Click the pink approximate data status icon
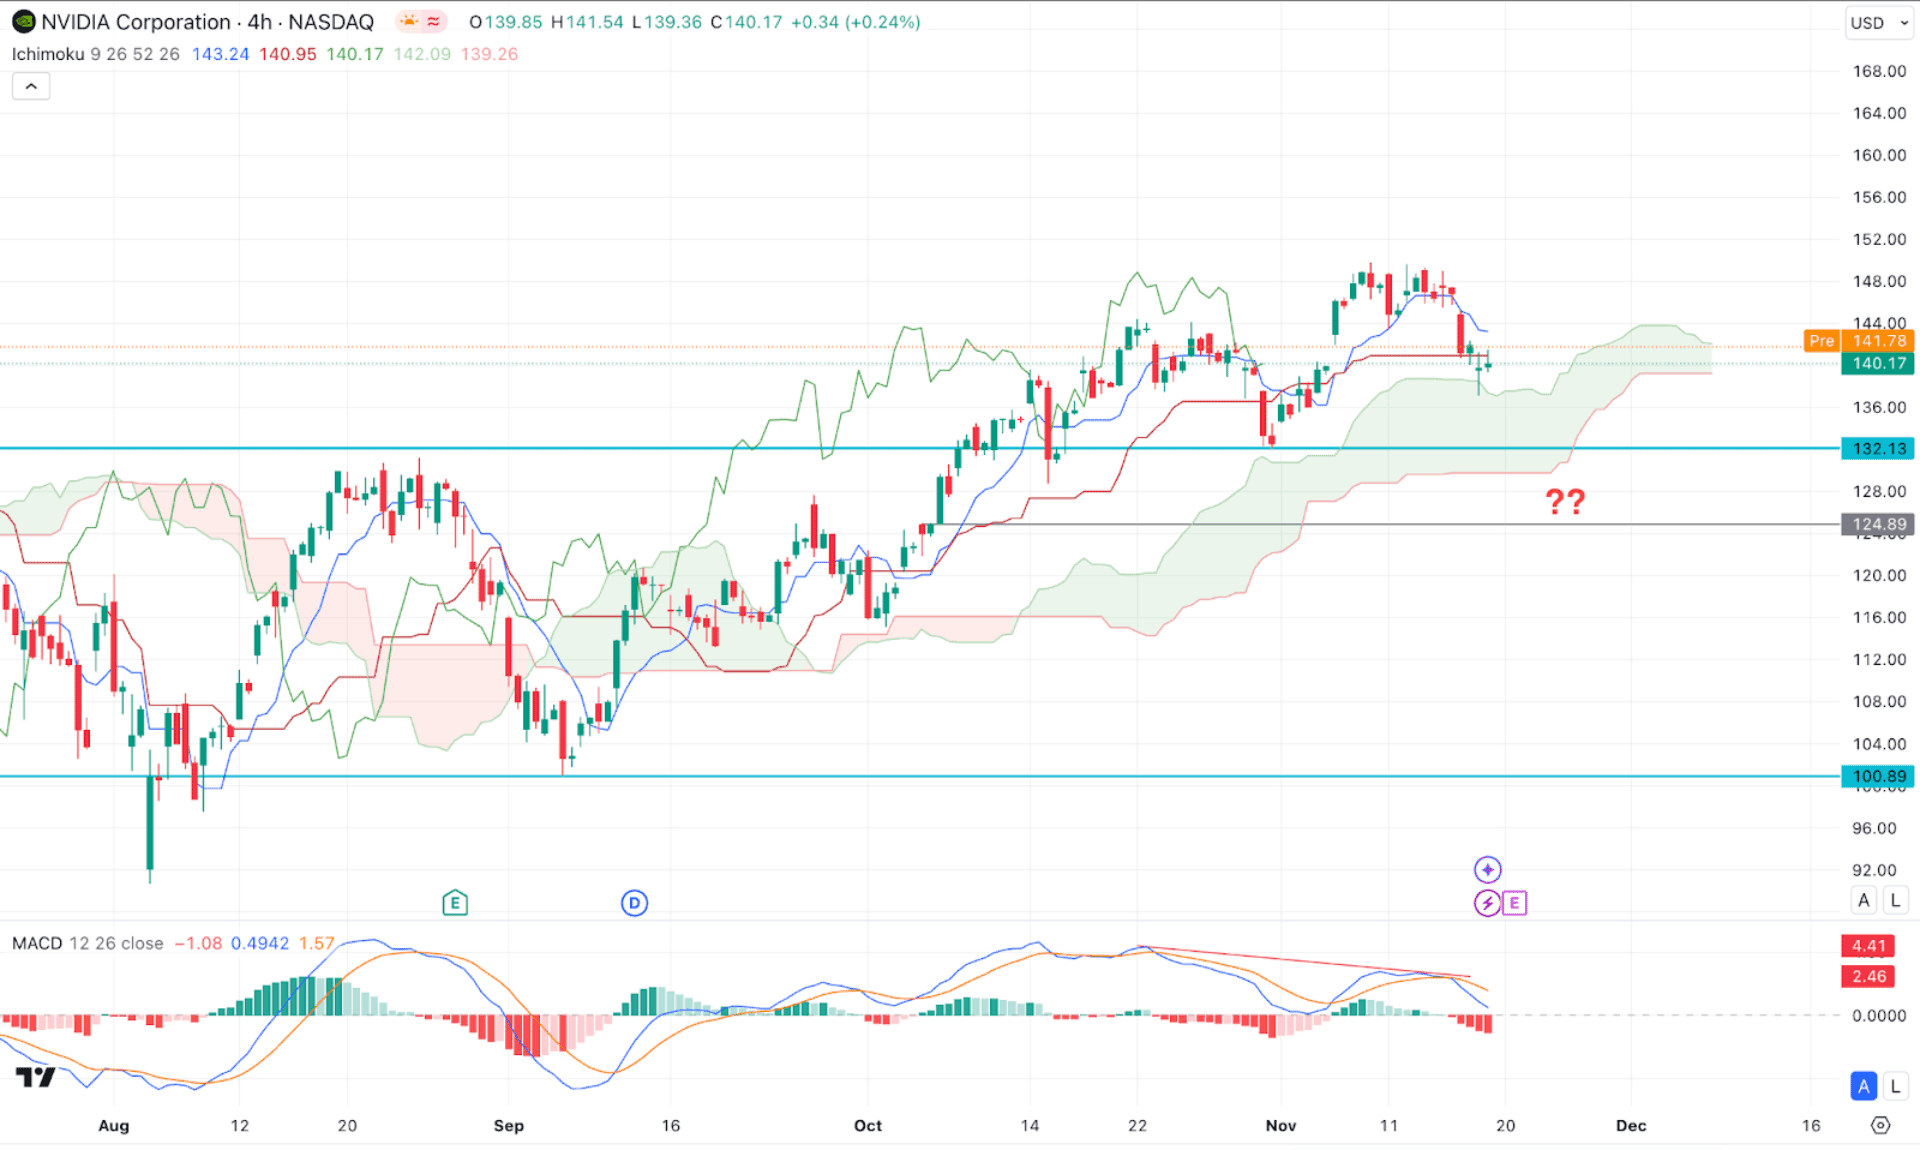1920x1150 pixels. point(434,21)
